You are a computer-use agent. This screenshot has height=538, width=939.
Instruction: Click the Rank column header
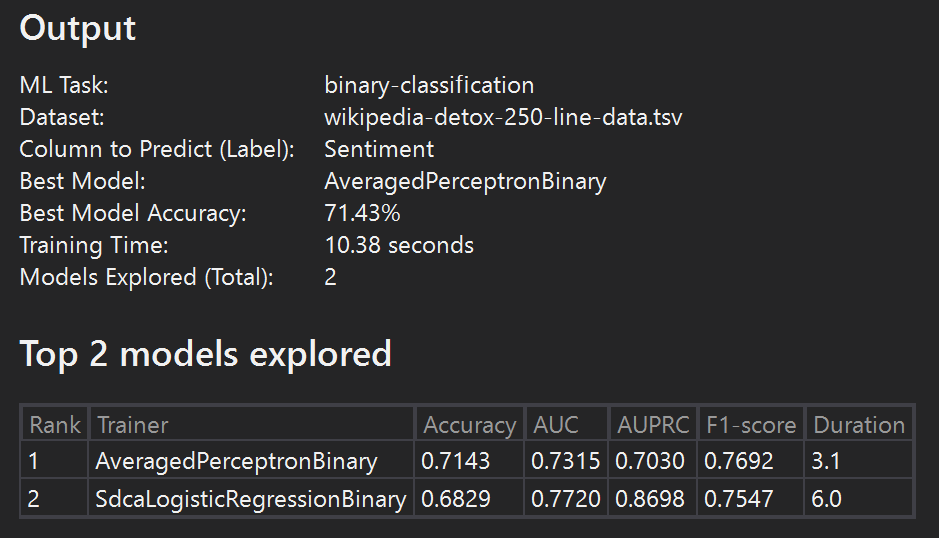coord(55,425)
